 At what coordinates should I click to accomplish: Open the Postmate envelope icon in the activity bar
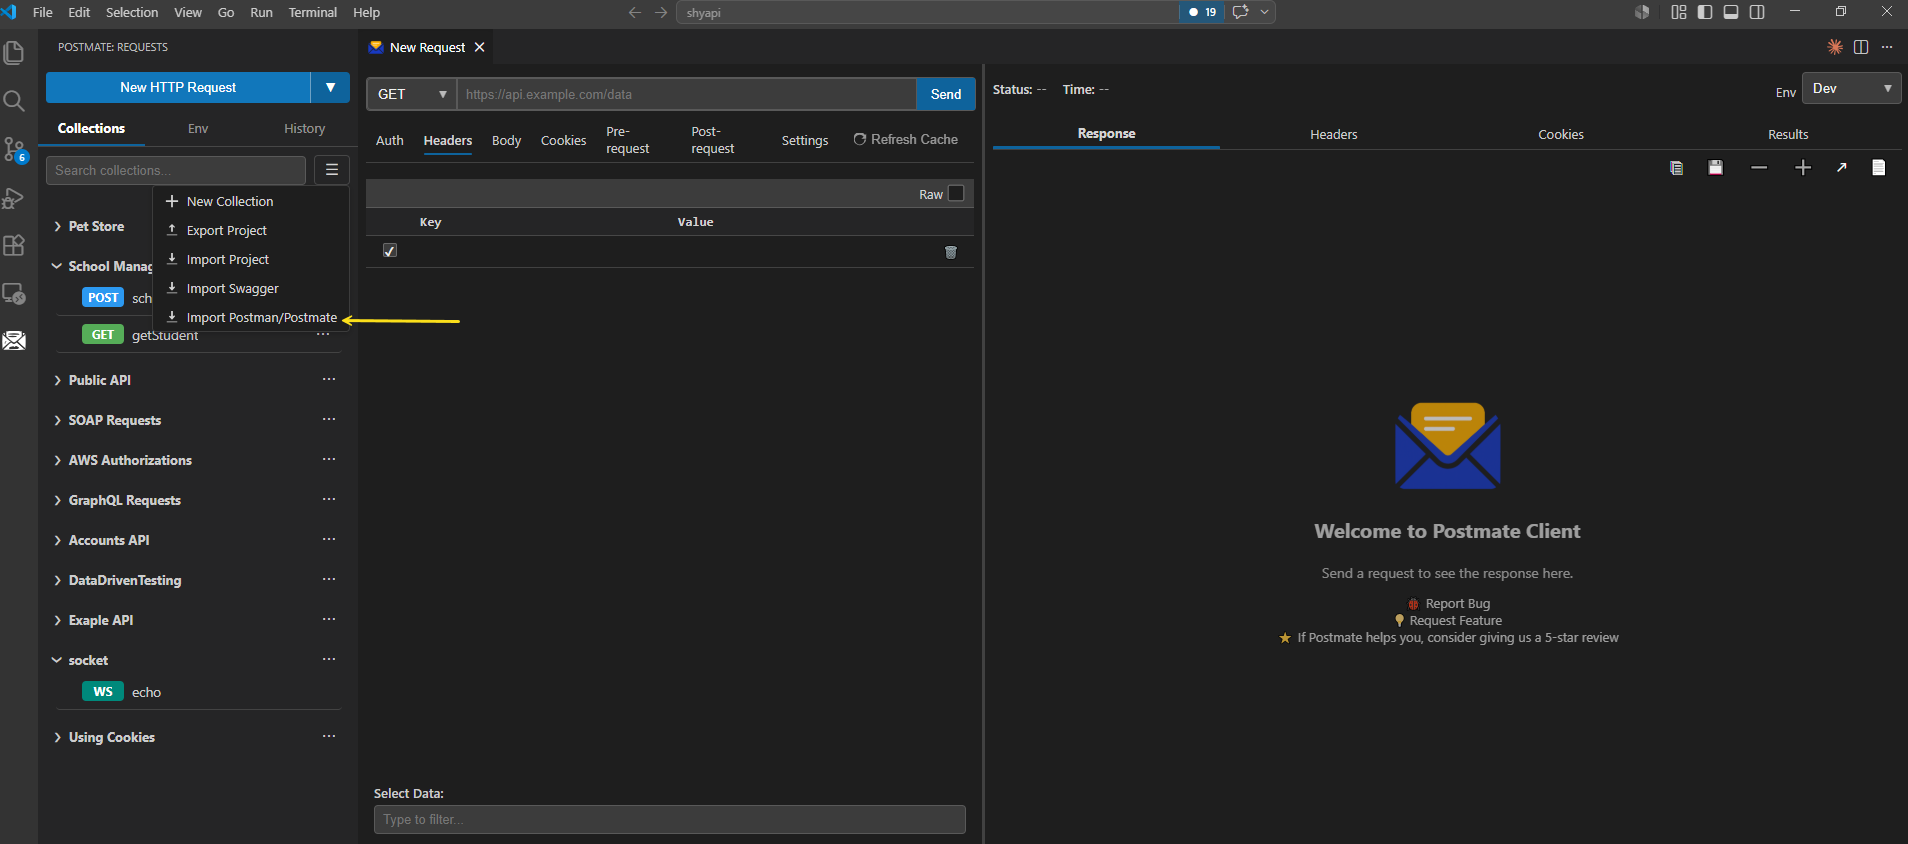14,341
